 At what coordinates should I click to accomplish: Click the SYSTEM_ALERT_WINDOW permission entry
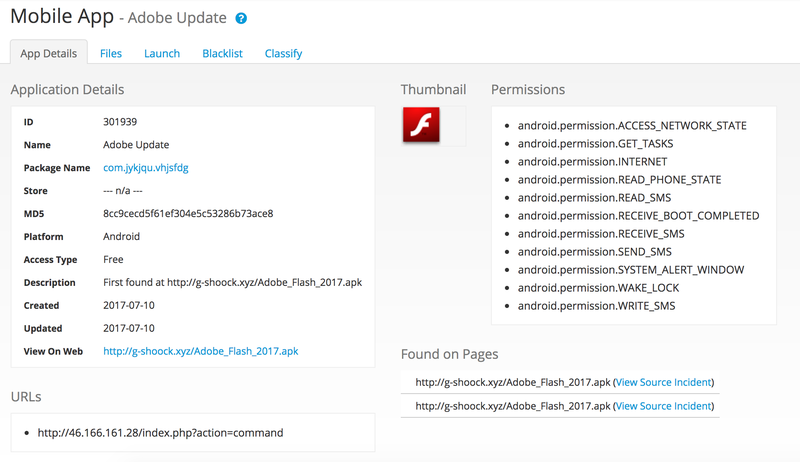[x=631, y=269]
